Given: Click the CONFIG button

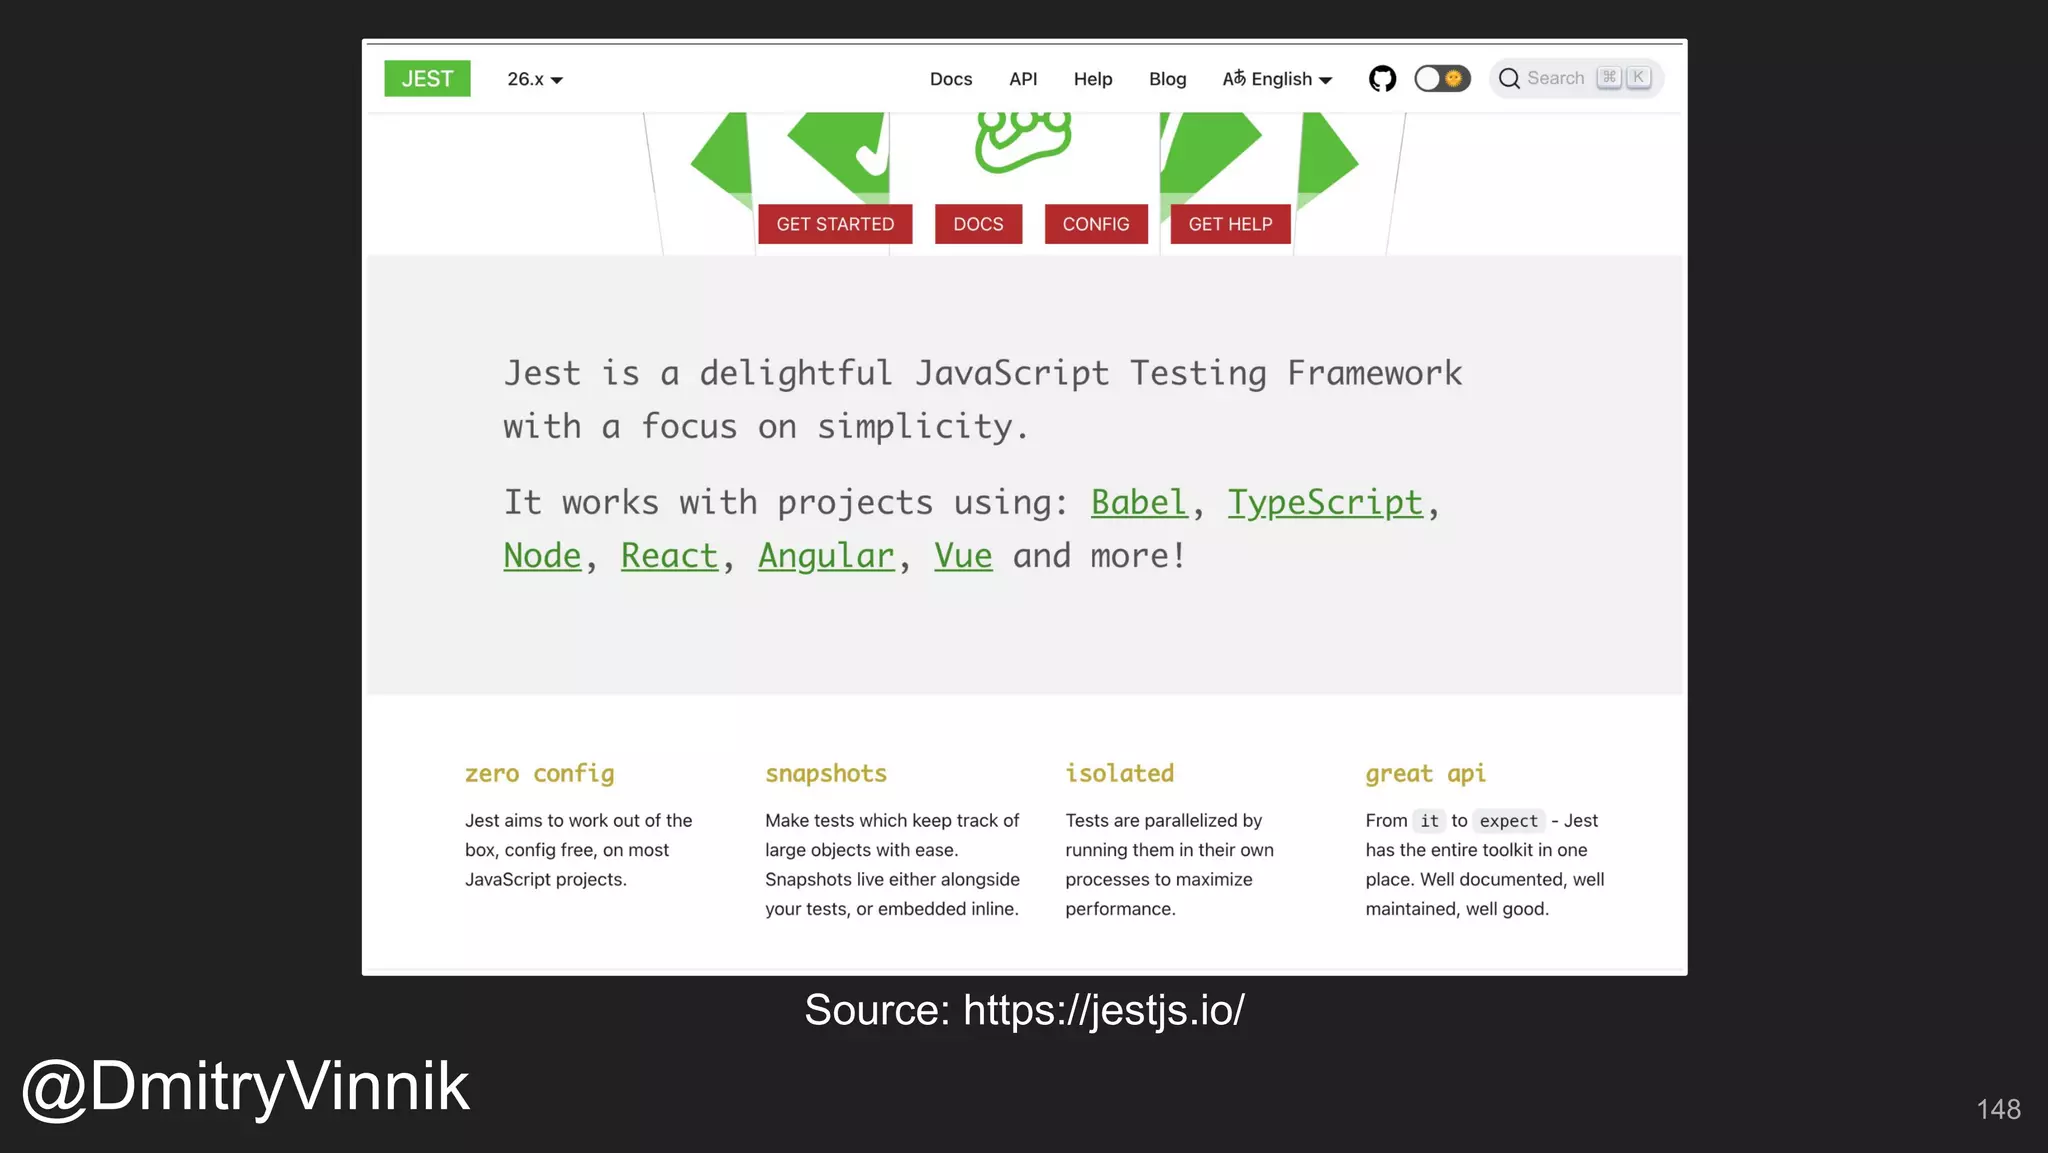Looking at the screenshot, I should click(1096, 224).
